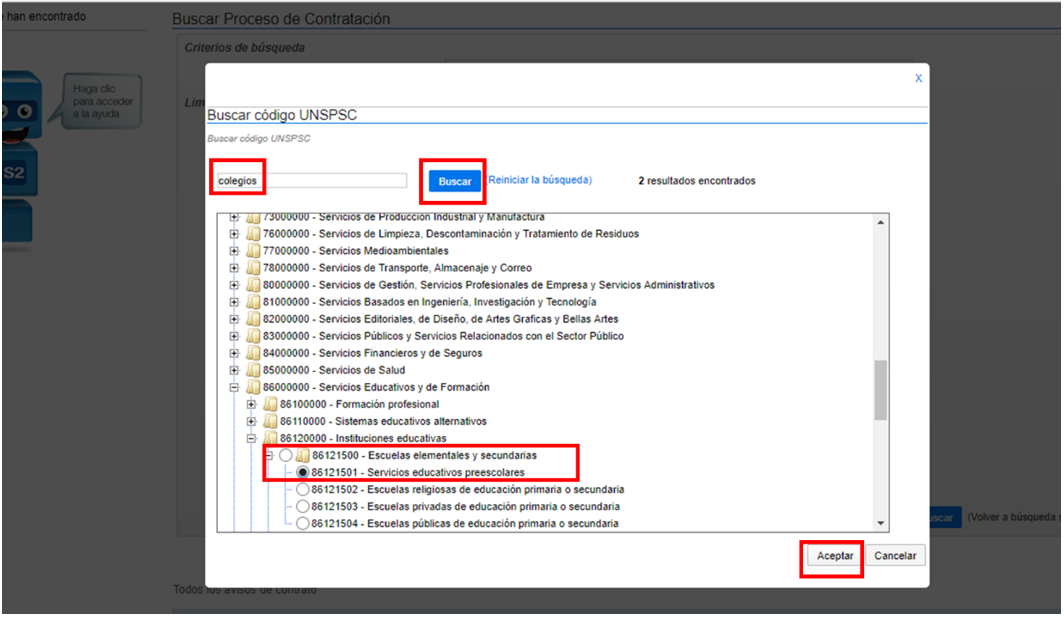Collapse node 86121500 Escuelas elementales
Screen dimensions: 1064x617
269,455
